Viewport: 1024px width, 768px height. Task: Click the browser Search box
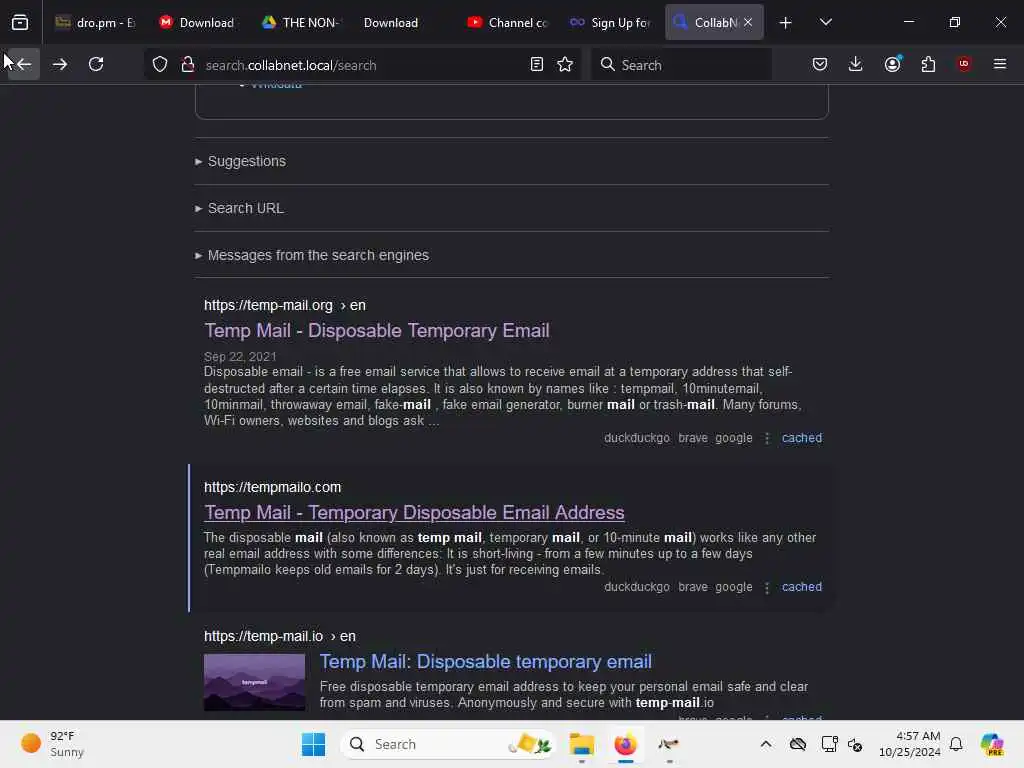click(x=682, y=65)
